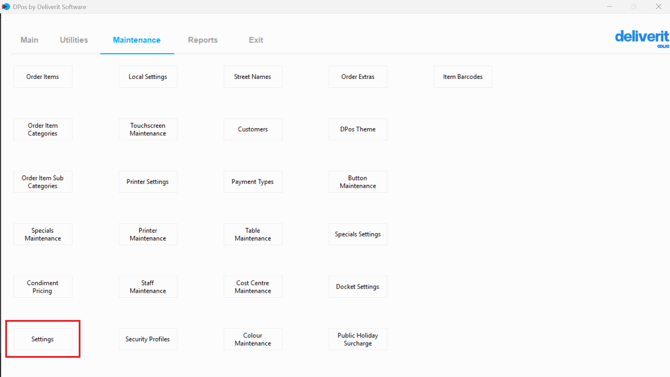Viewport: 670px width, 377px height.
Task: Open Table Maintenance
Action: (x=253, y=234)
